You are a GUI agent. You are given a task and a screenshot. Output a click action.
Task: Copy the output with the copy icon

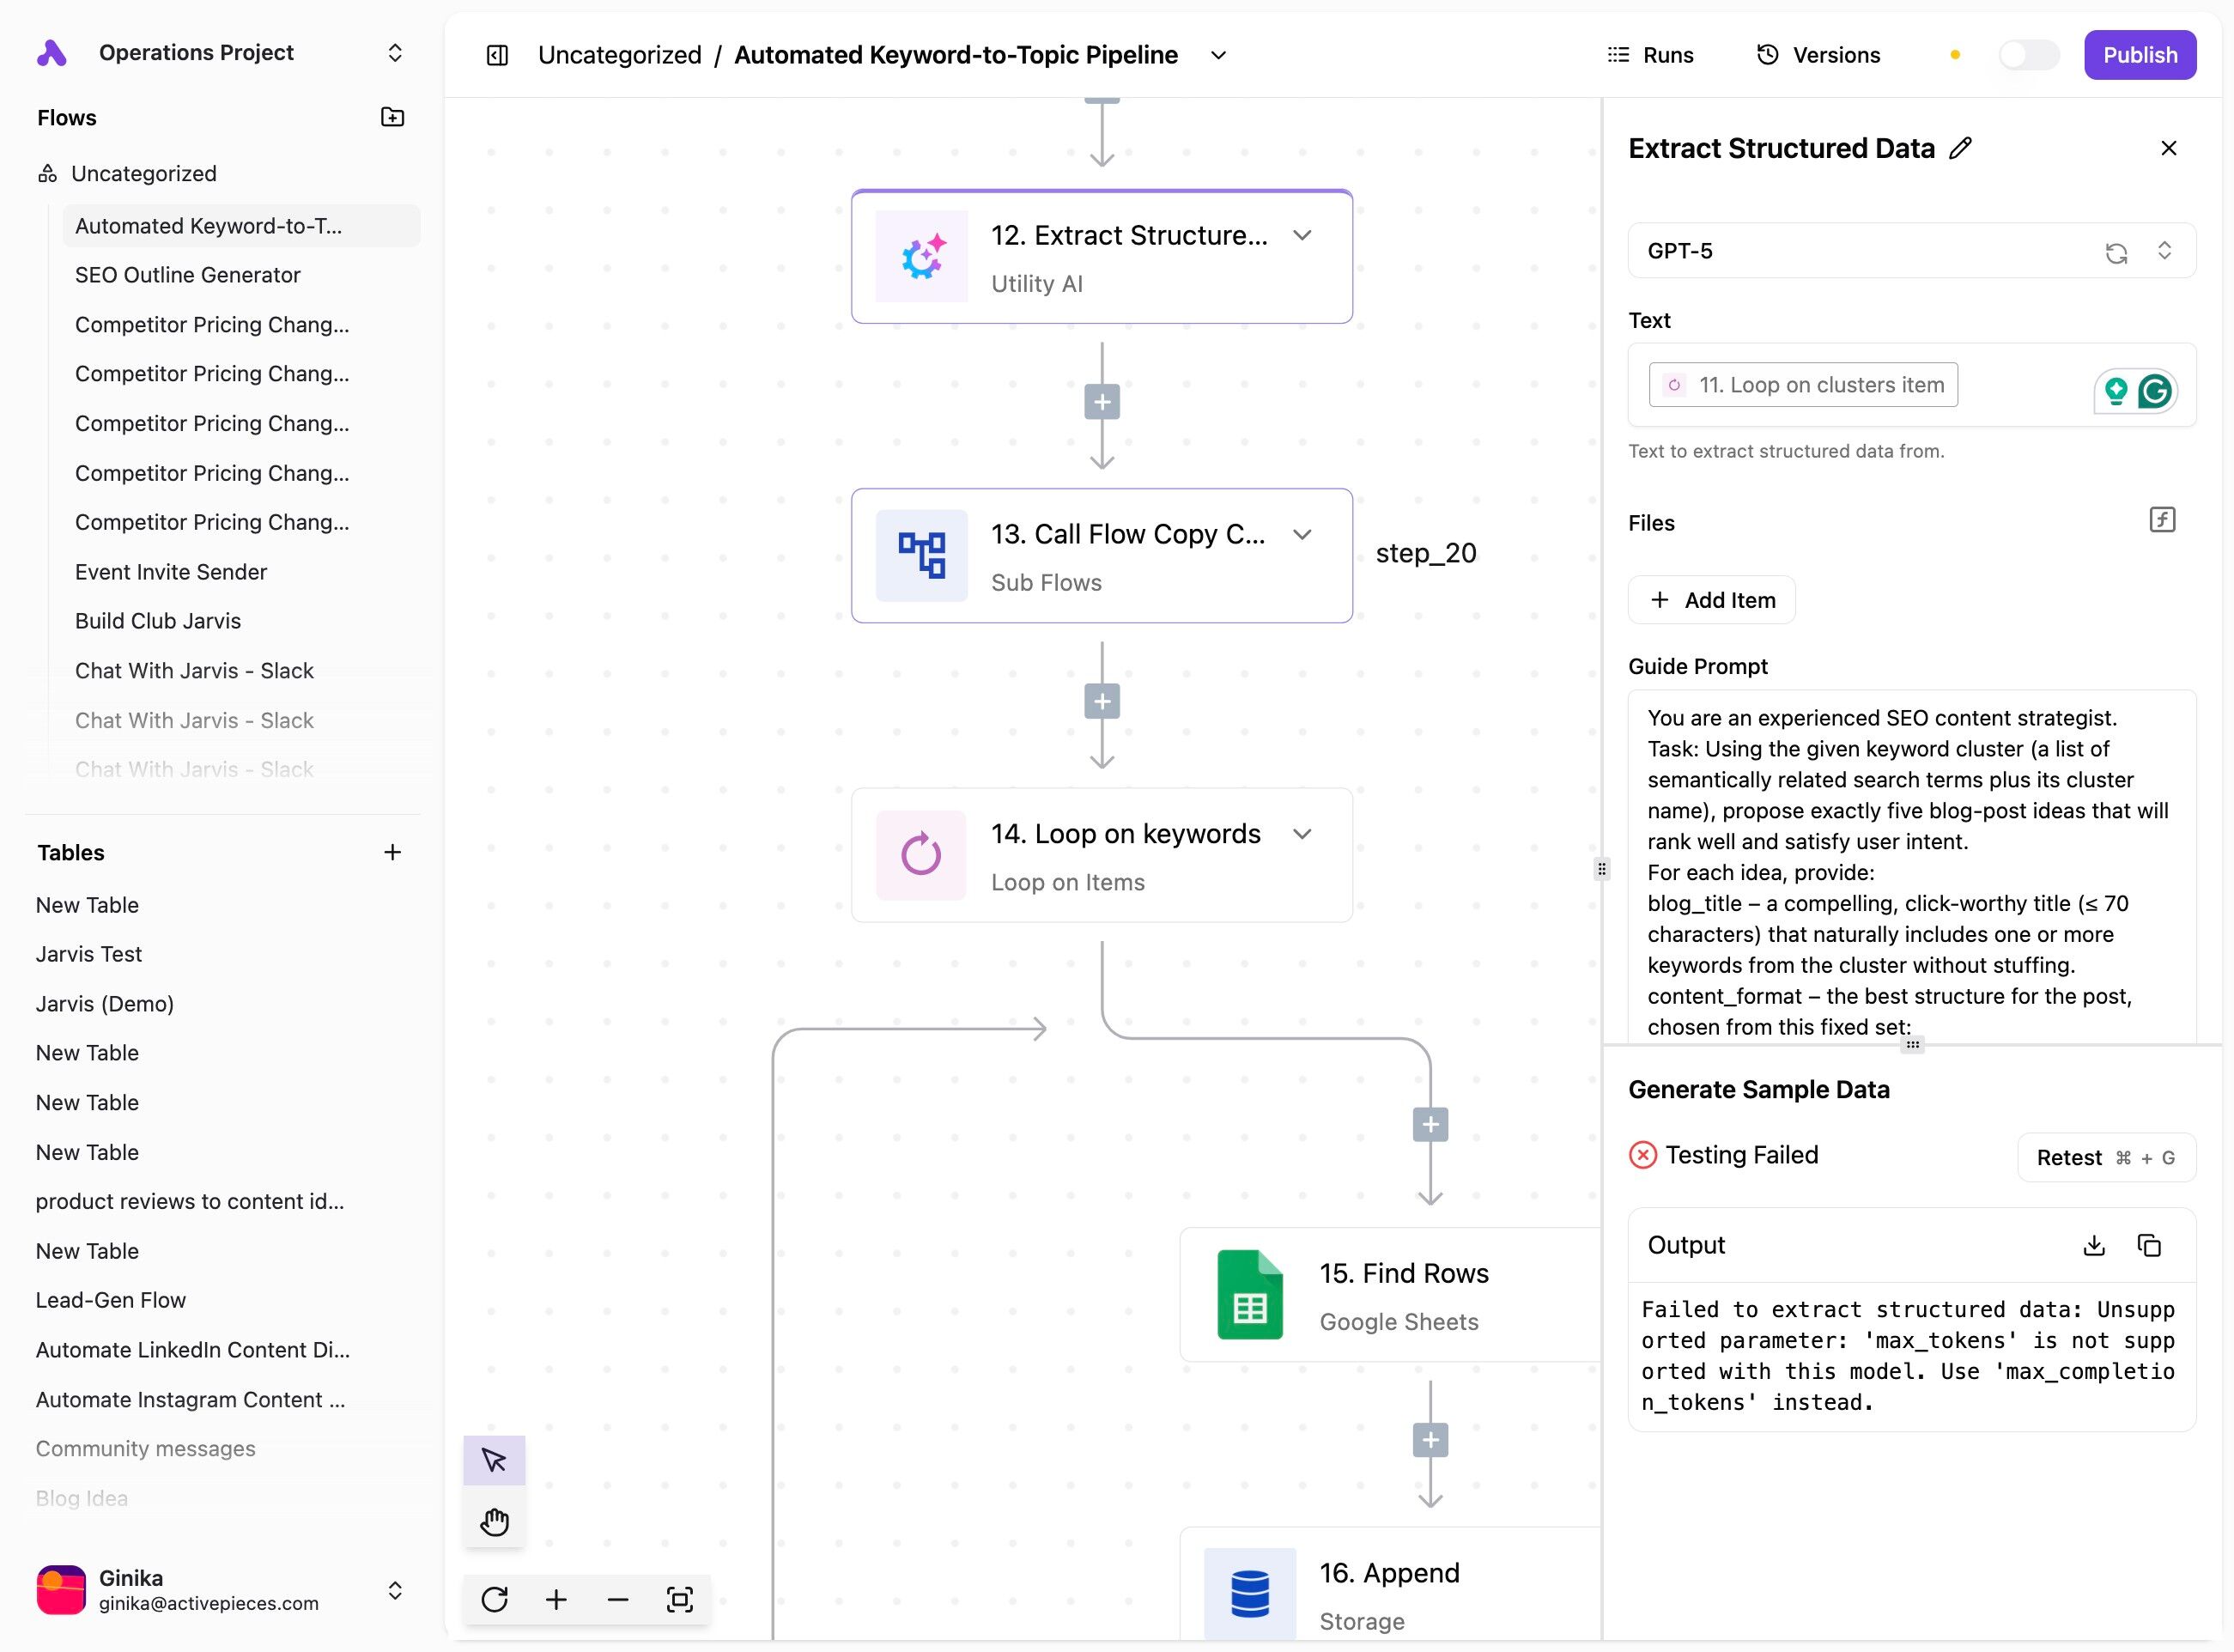coord(2149,1245)
